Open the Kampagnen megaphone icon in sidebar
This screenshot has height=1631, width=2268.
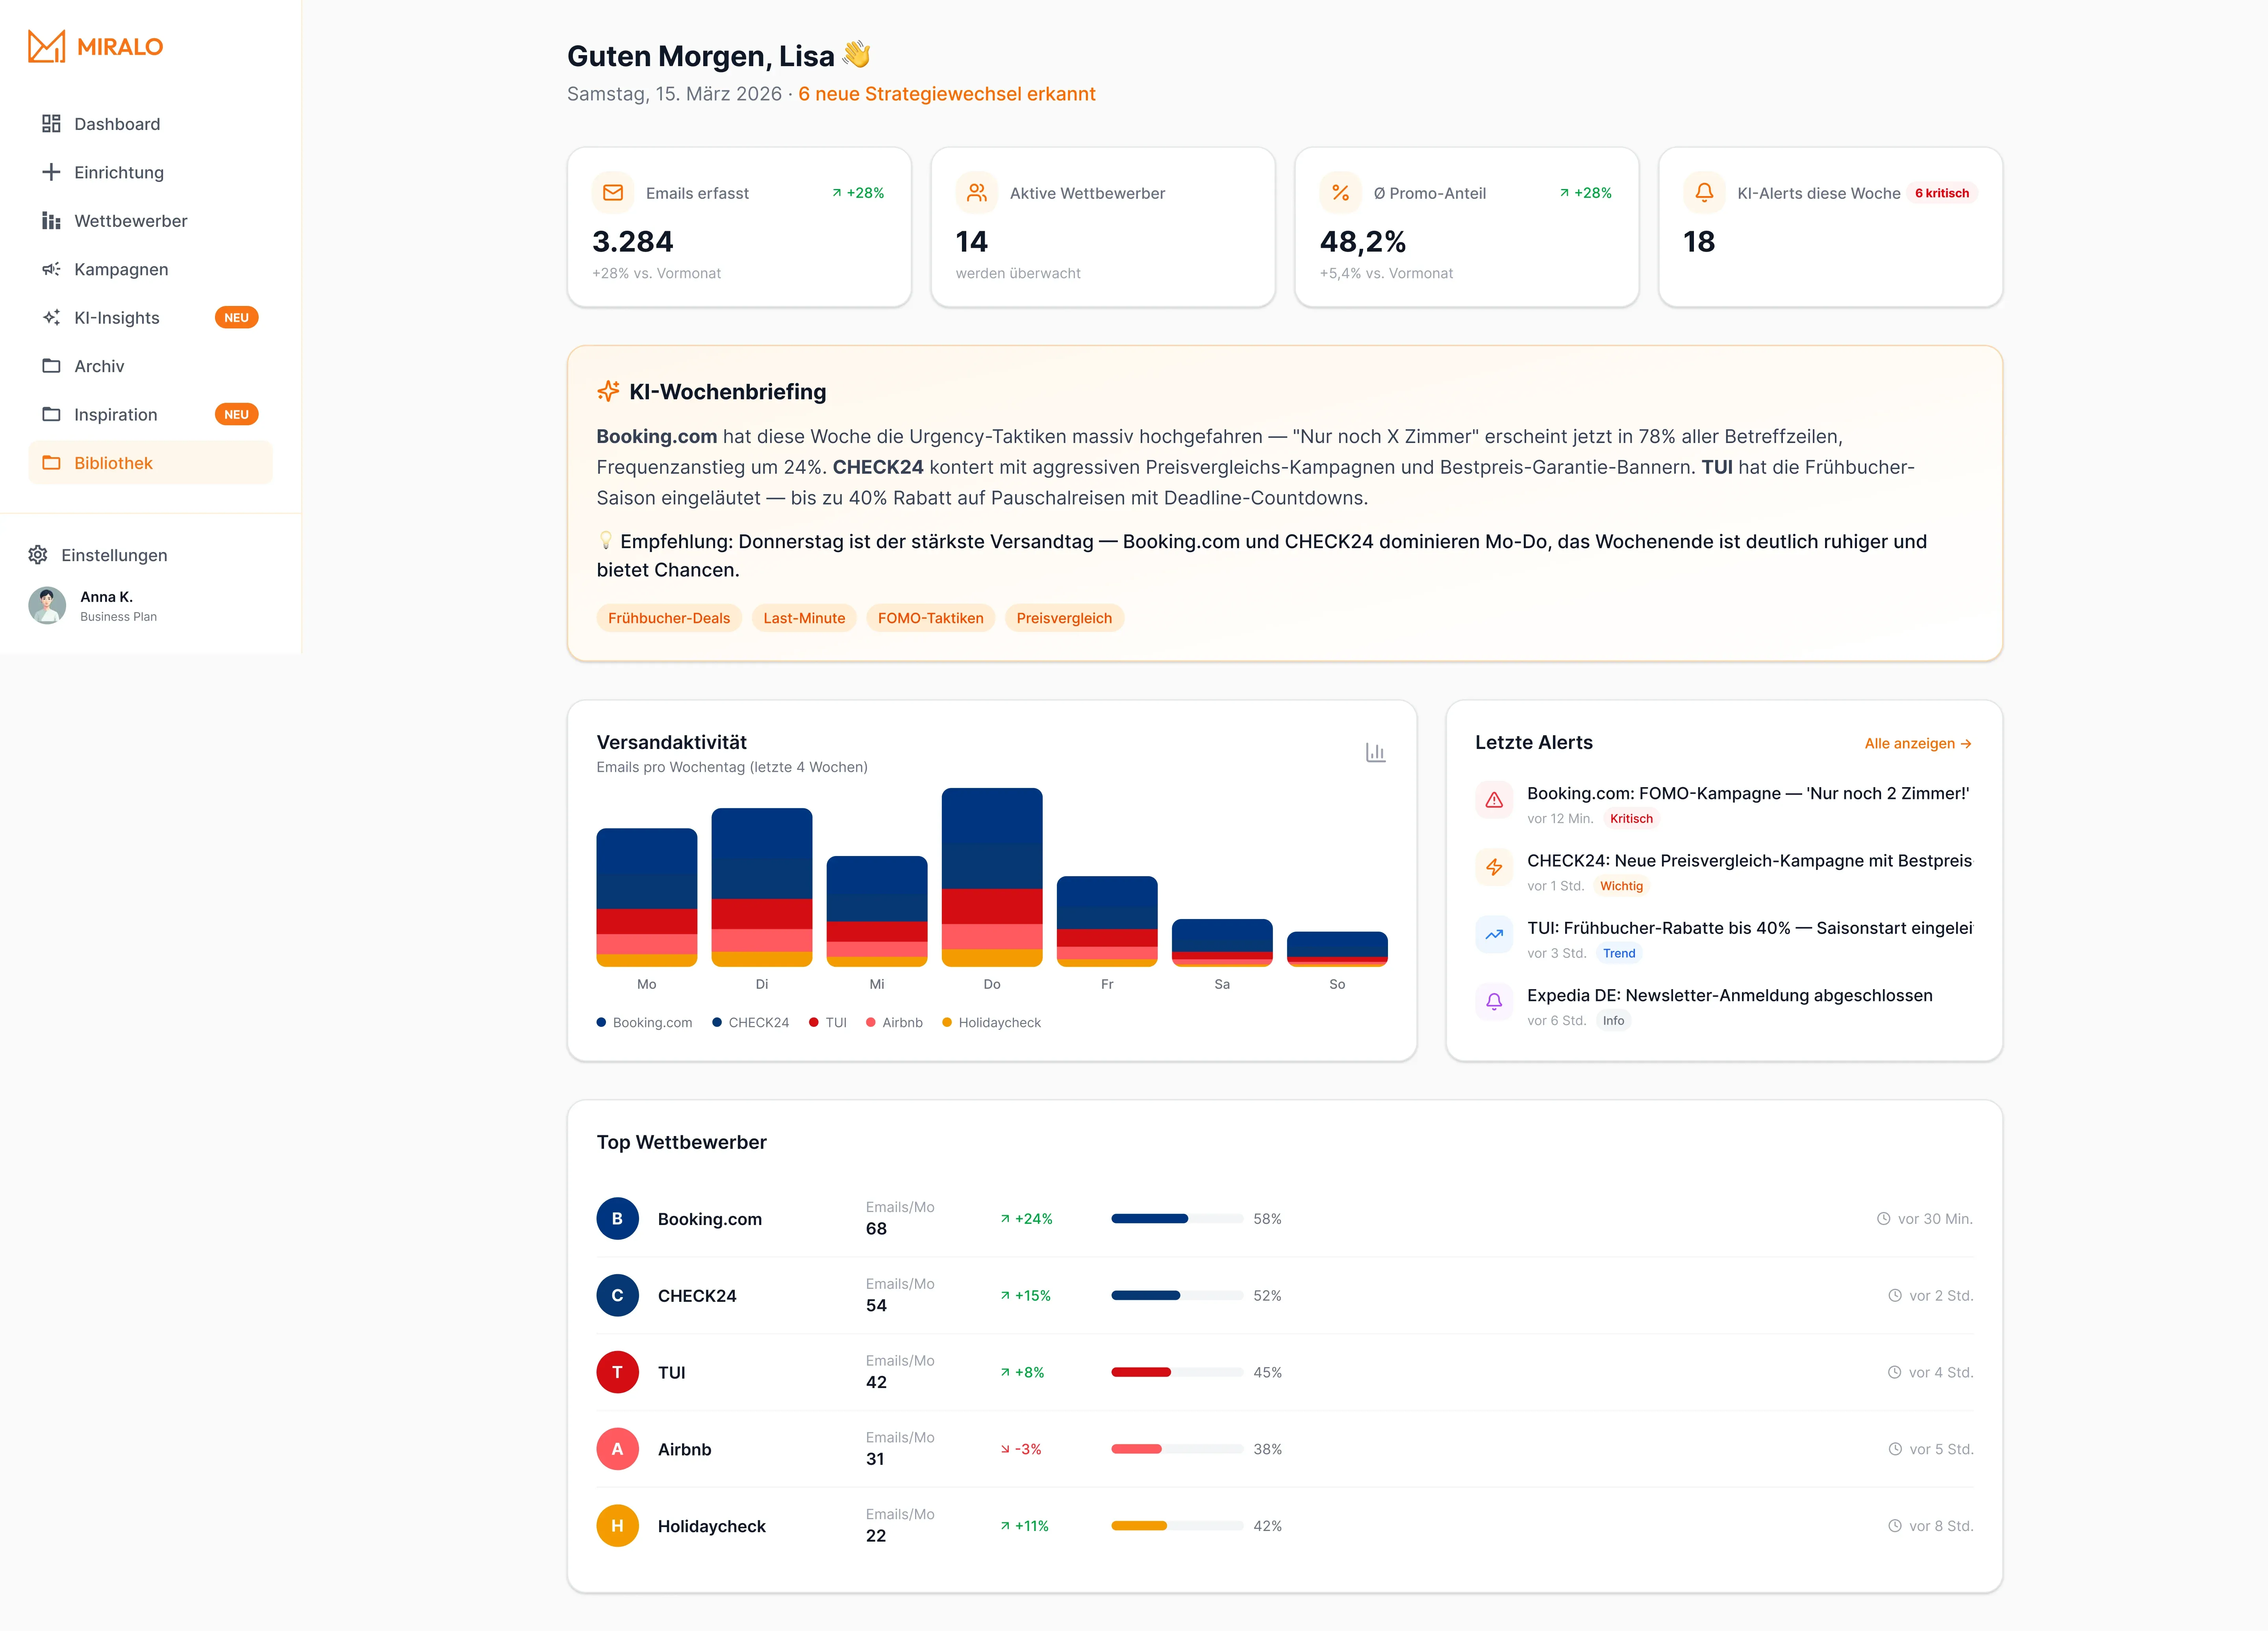click(51, 269)
